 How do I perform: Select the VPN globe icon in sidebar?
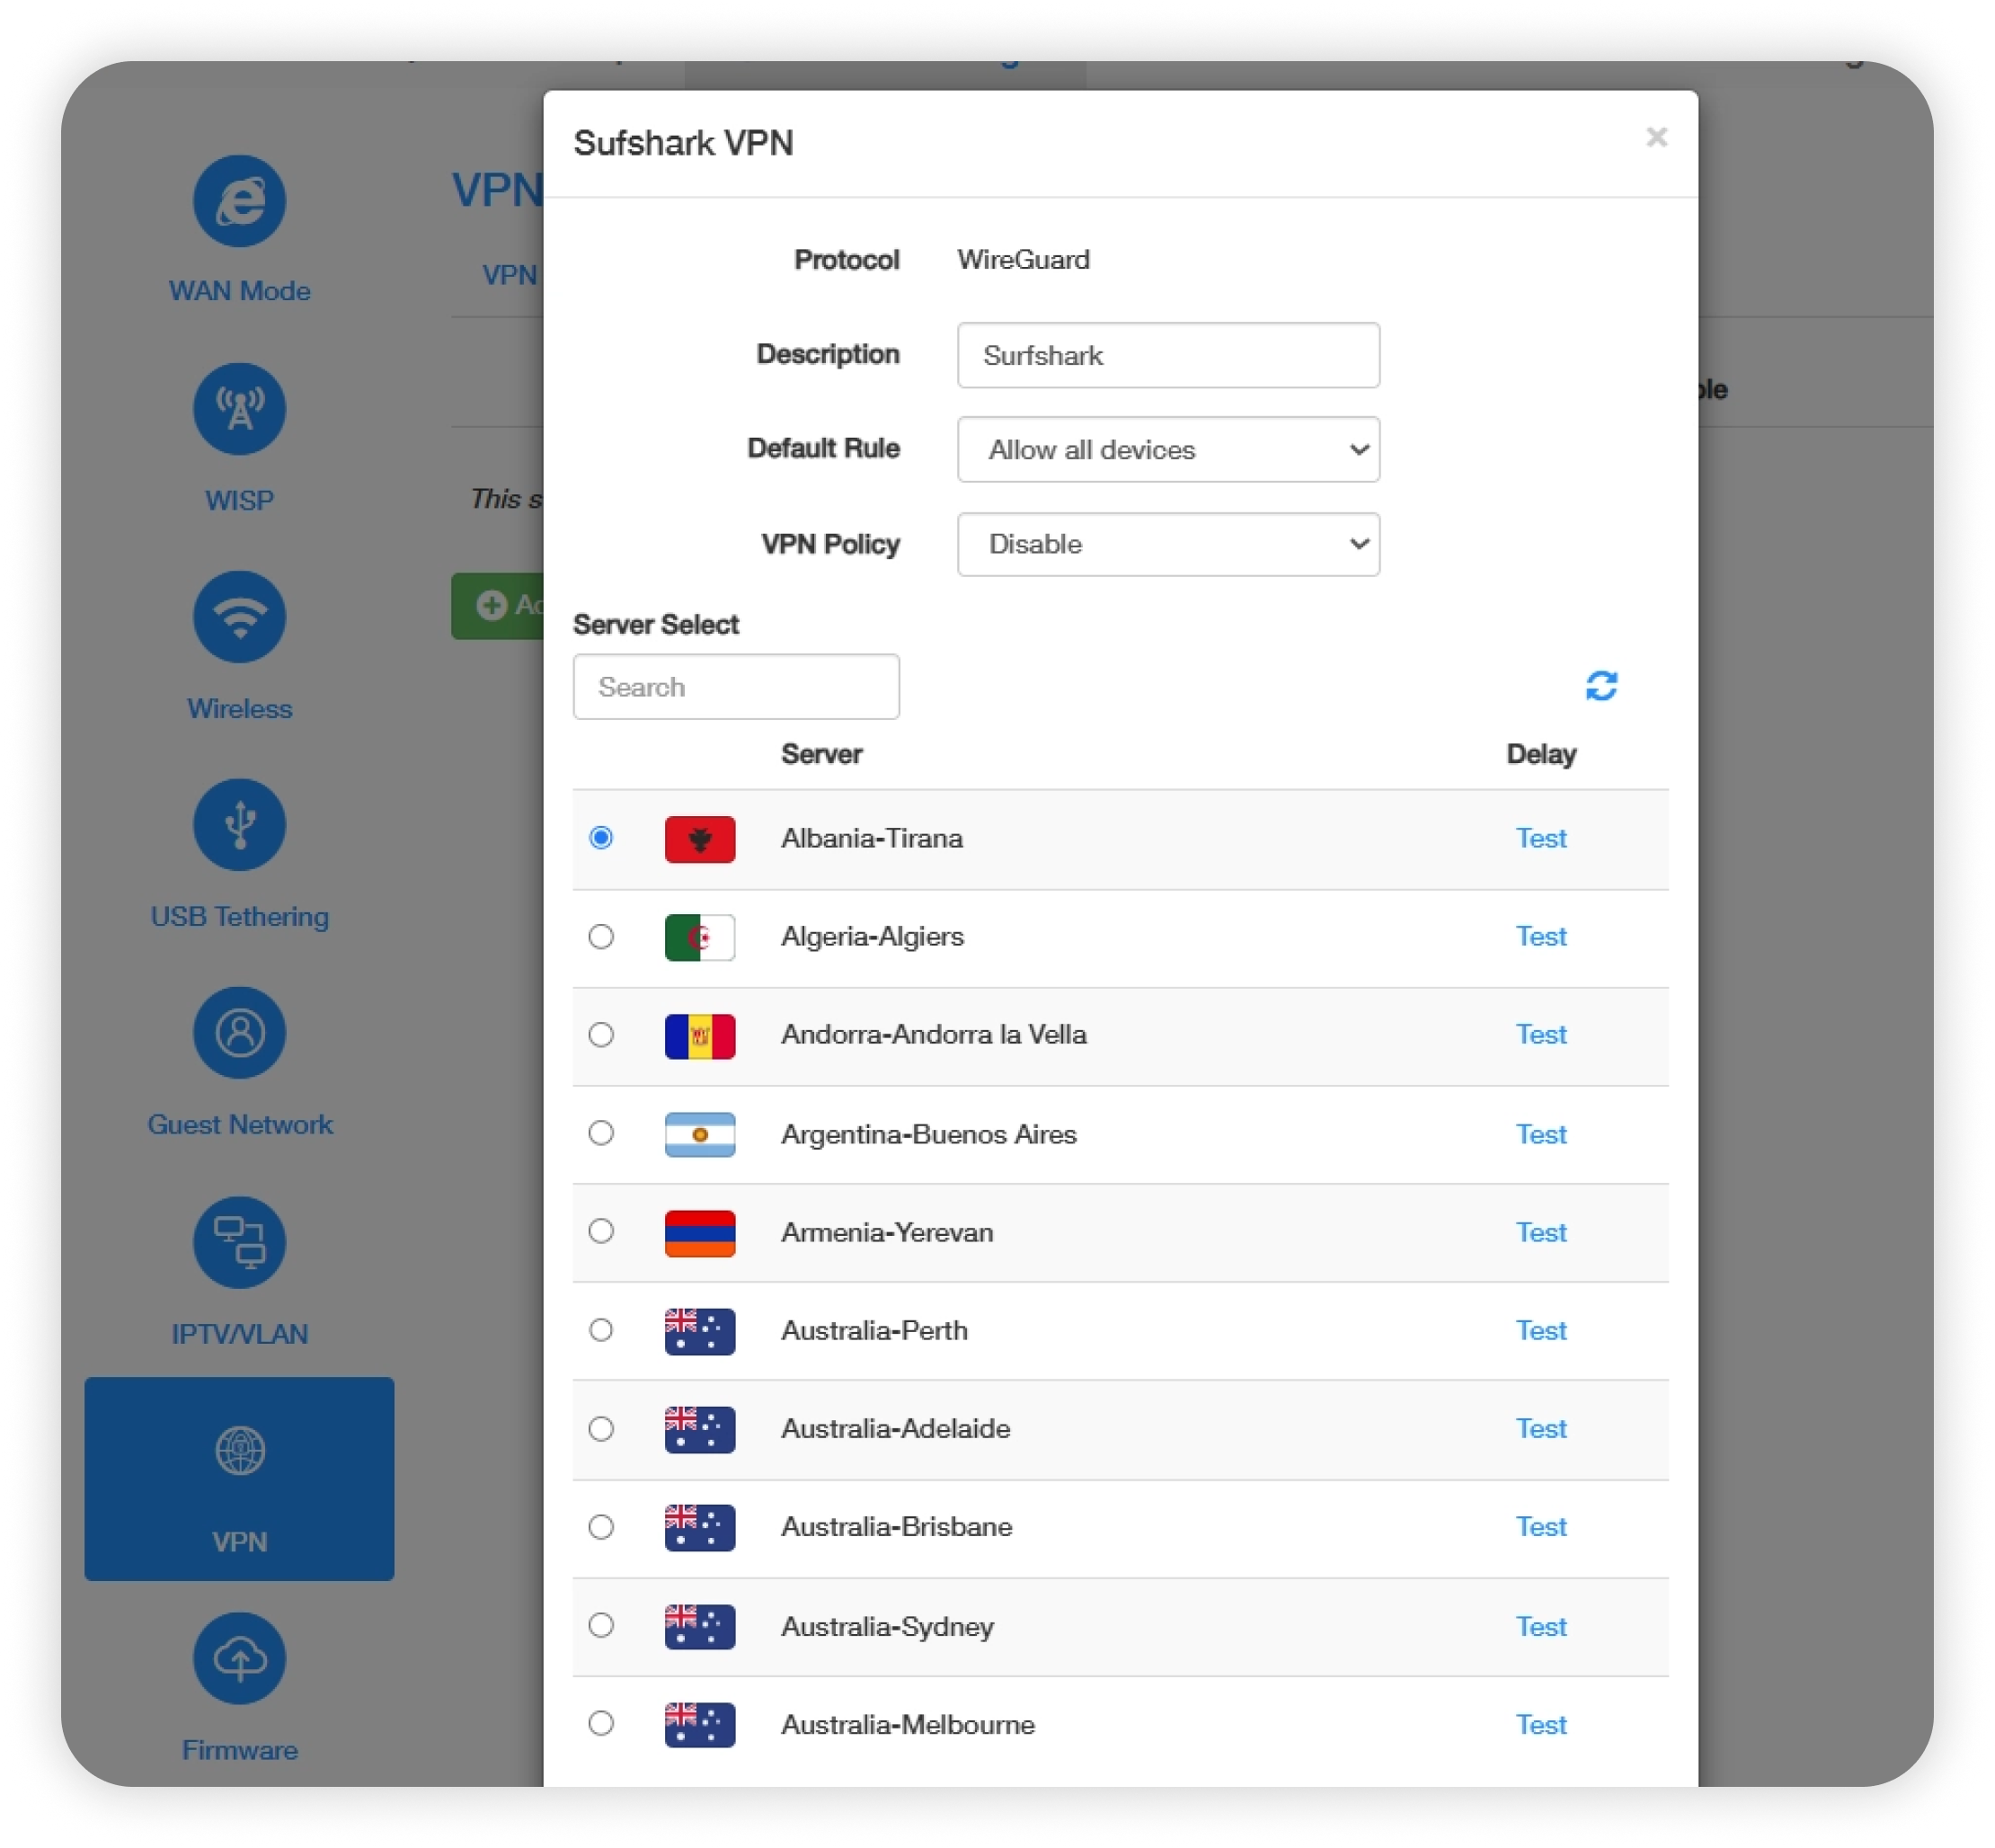240,1450
